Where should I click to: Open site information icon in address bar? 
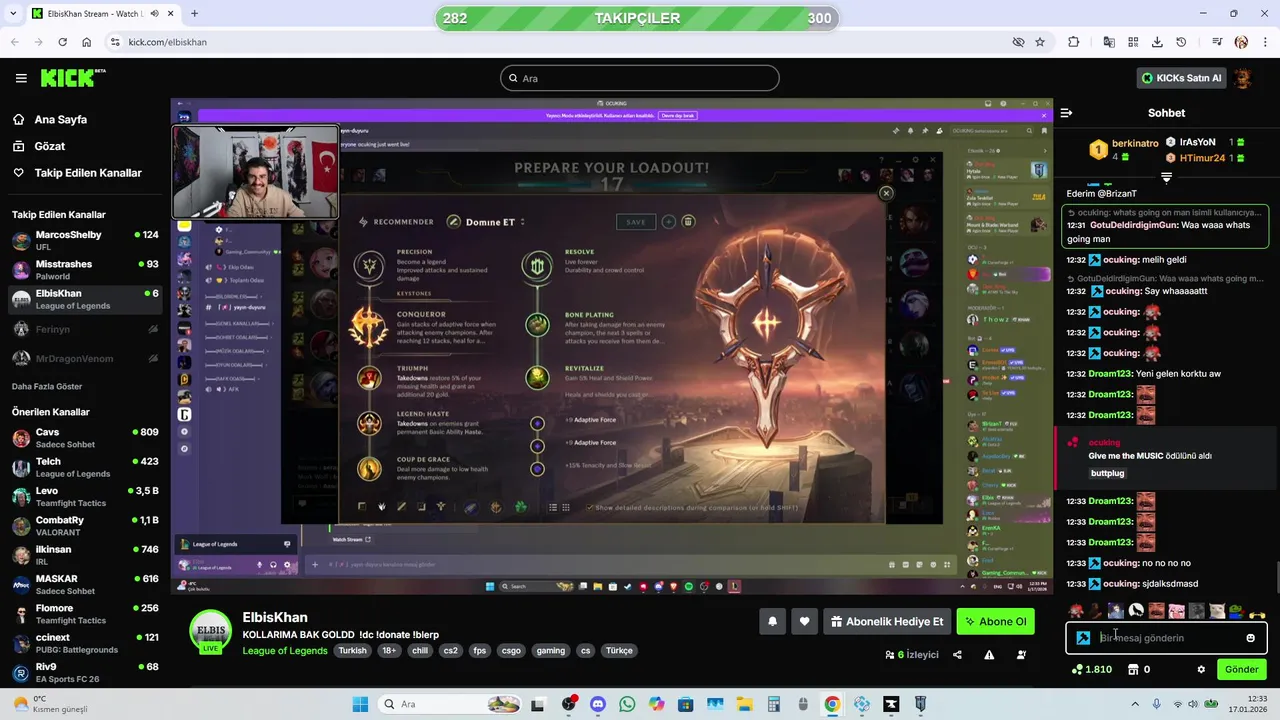(x=115, y=42)
